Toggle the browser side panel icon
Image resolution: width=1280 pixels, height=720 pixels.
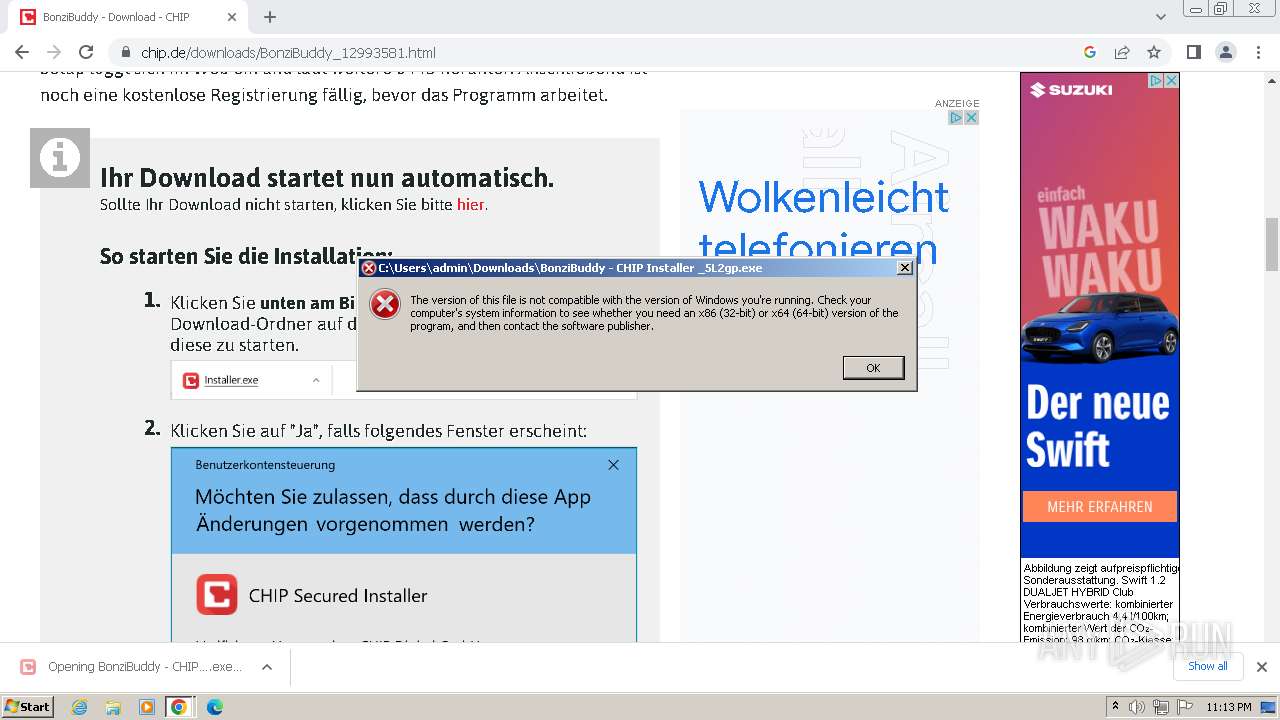click(1194, 52)
